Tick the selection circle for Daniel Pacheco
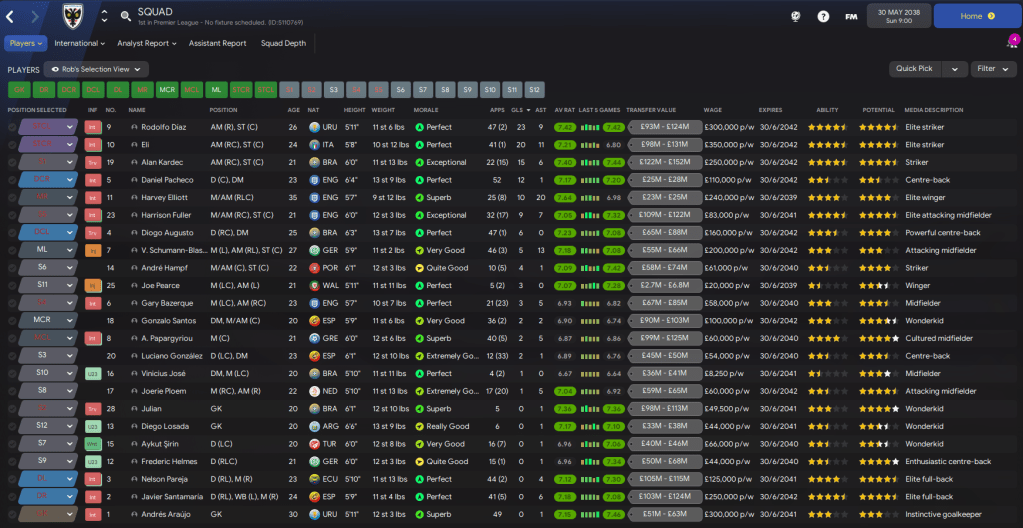 click(12, 180)
